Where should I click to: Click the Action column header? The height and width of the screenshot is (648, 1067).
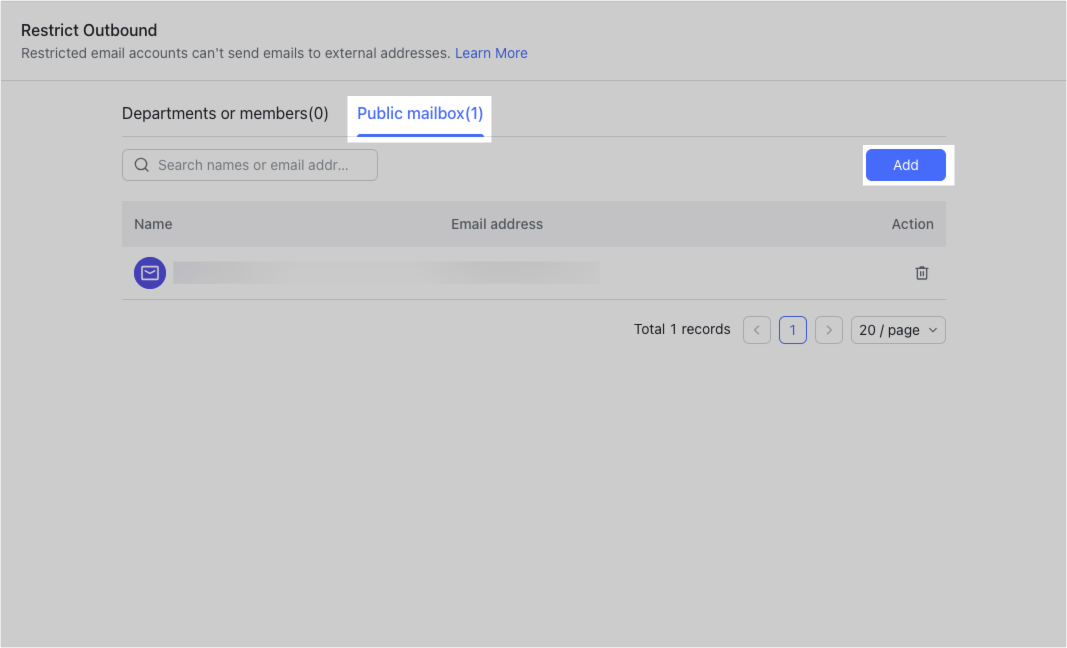[912, 223]
